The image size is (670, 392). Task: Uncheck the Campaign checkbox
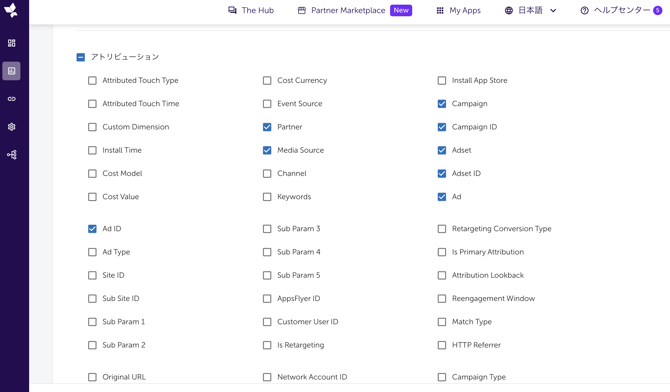[442, 104]
